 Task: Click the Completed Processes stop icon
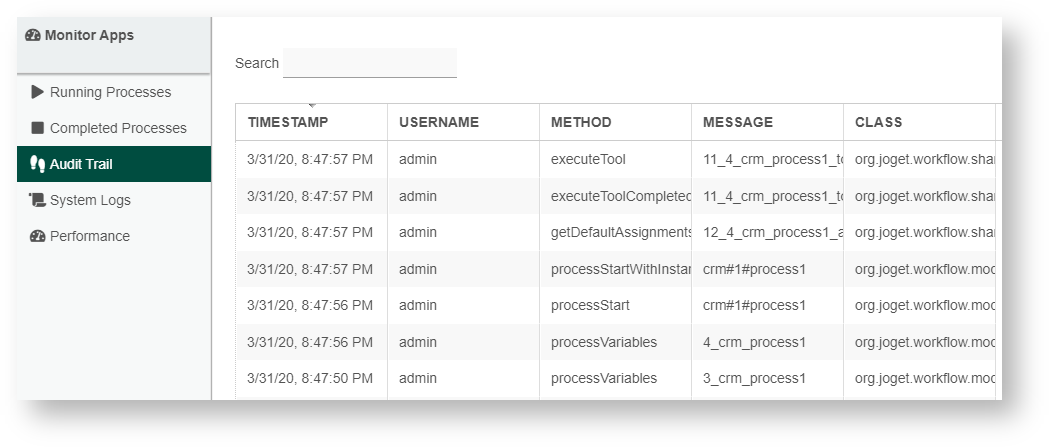pos(38,128)
